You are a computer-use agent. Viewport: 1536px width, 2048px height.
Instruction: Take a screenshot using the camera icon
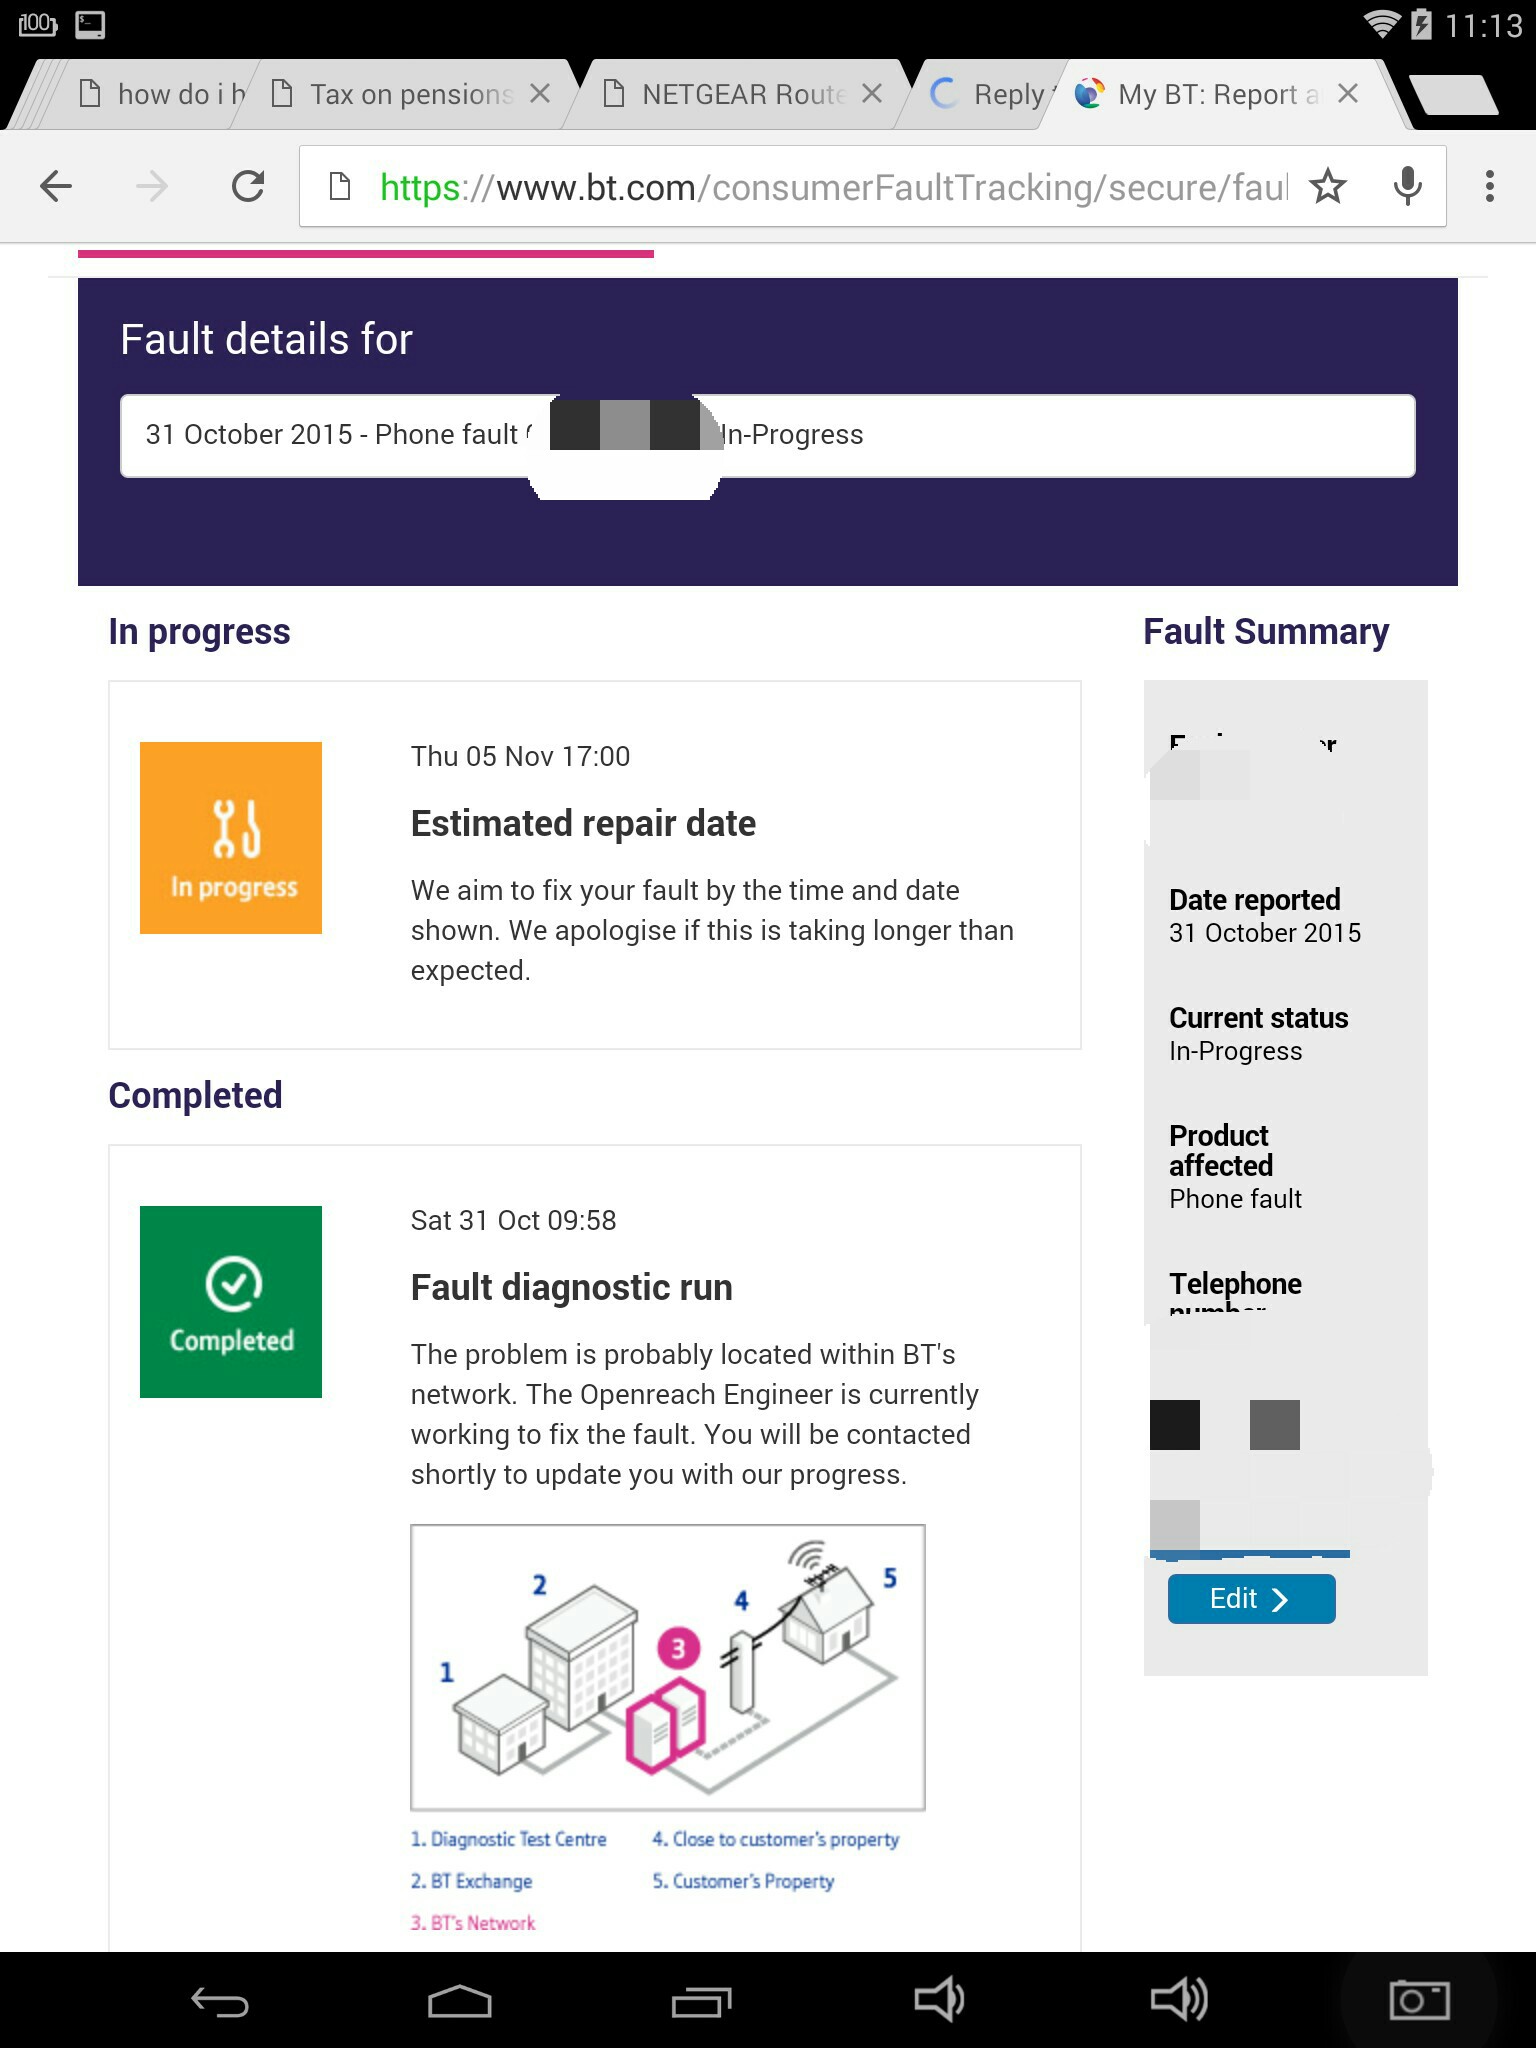1419,2001
